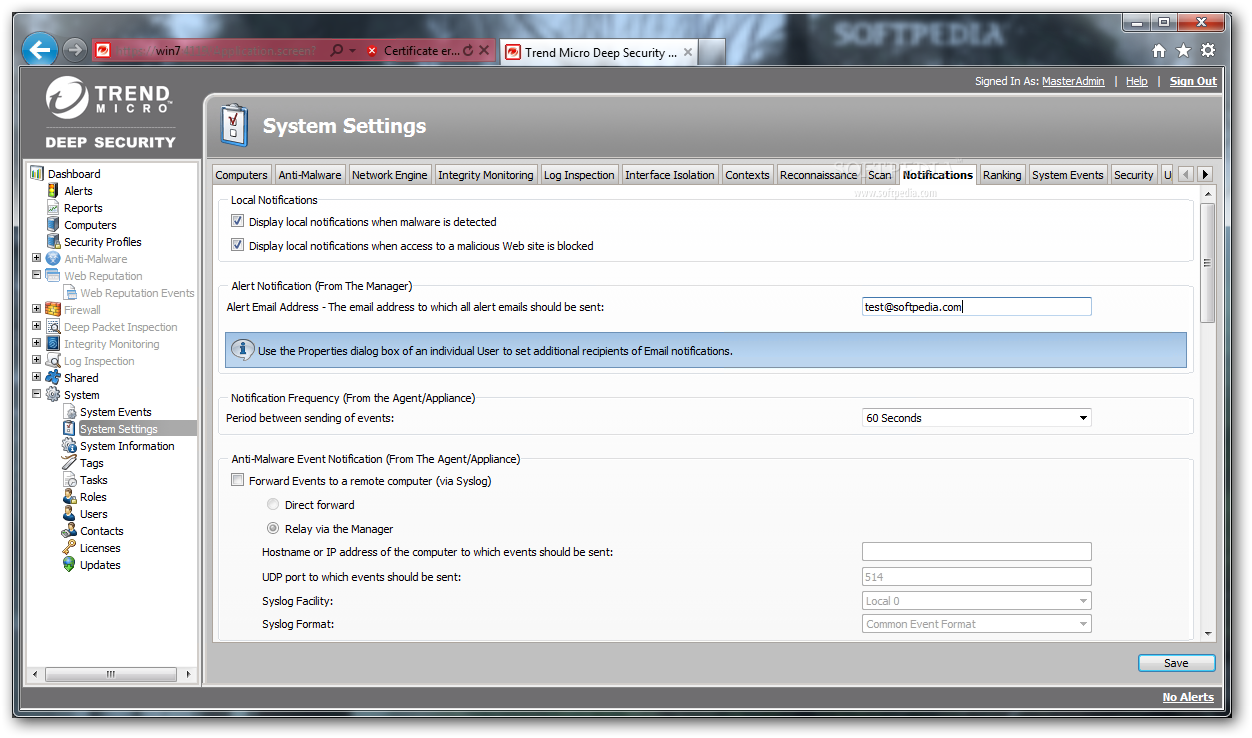Click the Licenses key icon
The width and height of the screenshot is (1252, 738).
[69, 548]
